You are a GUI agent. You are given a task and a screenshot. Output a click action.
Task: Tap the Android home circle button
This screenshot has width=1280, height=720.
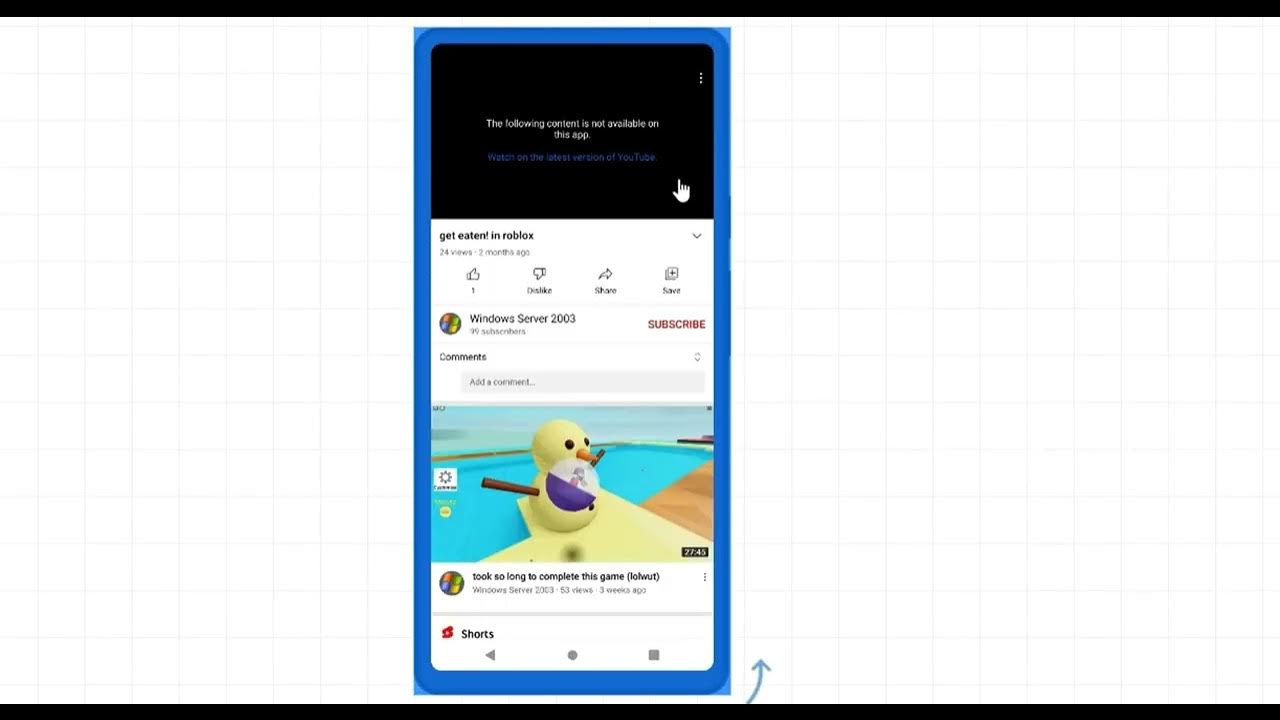572,655
